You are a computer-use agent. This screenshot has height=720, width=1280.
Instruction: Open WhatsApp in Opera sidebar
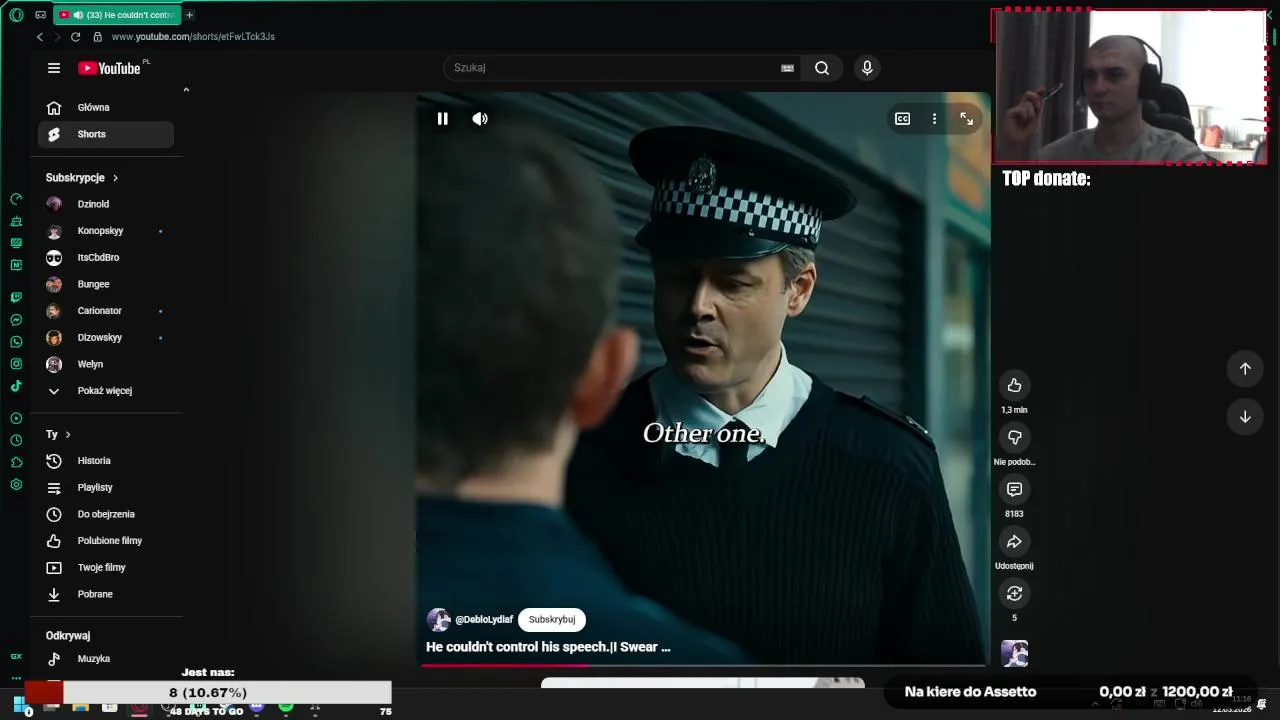(x=16, y=342)
